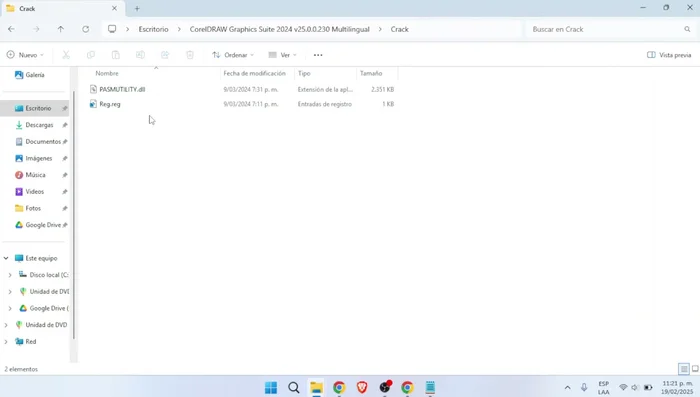700x397 pixels.
Task: Click the PC icon in address bar
Action: (112, 29)
